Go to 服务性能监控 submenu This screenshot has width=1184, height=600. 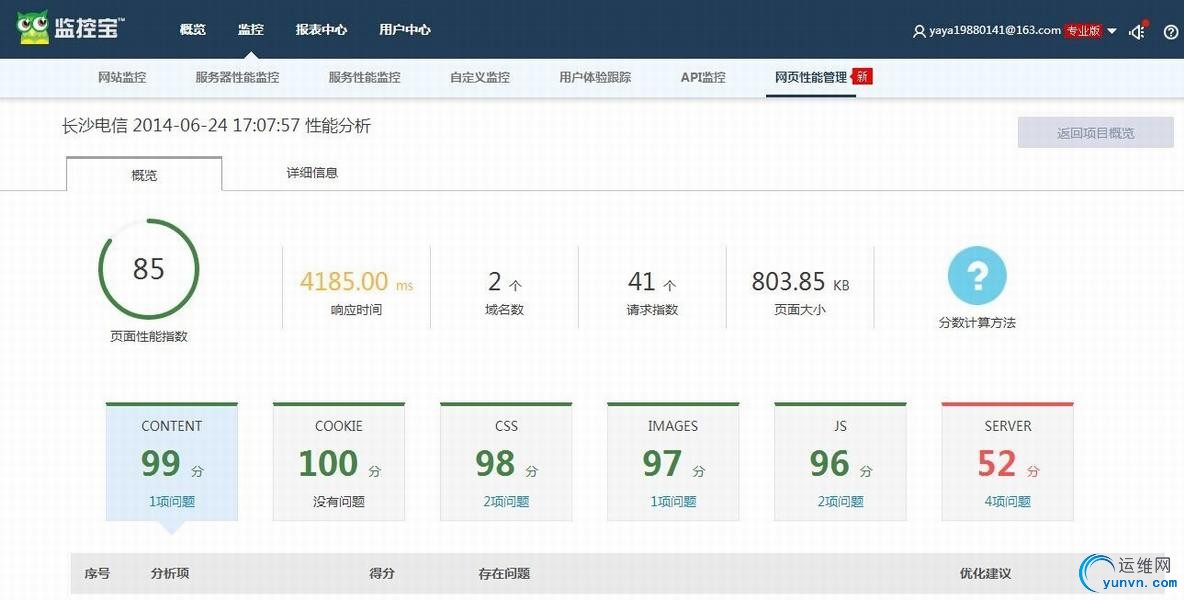[365, 77]
